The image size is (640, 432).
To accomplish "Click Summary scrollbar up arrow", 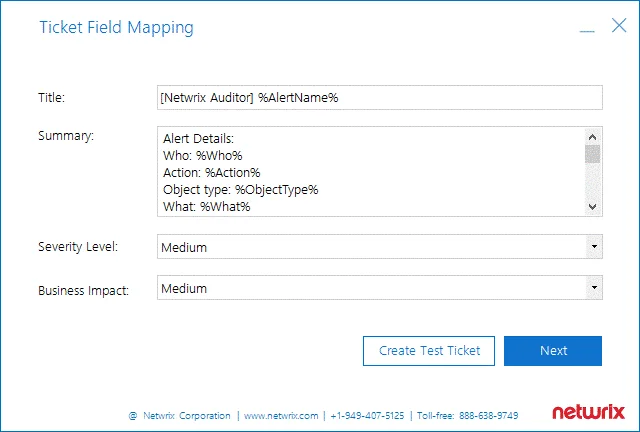I will (x=593, y=137).
